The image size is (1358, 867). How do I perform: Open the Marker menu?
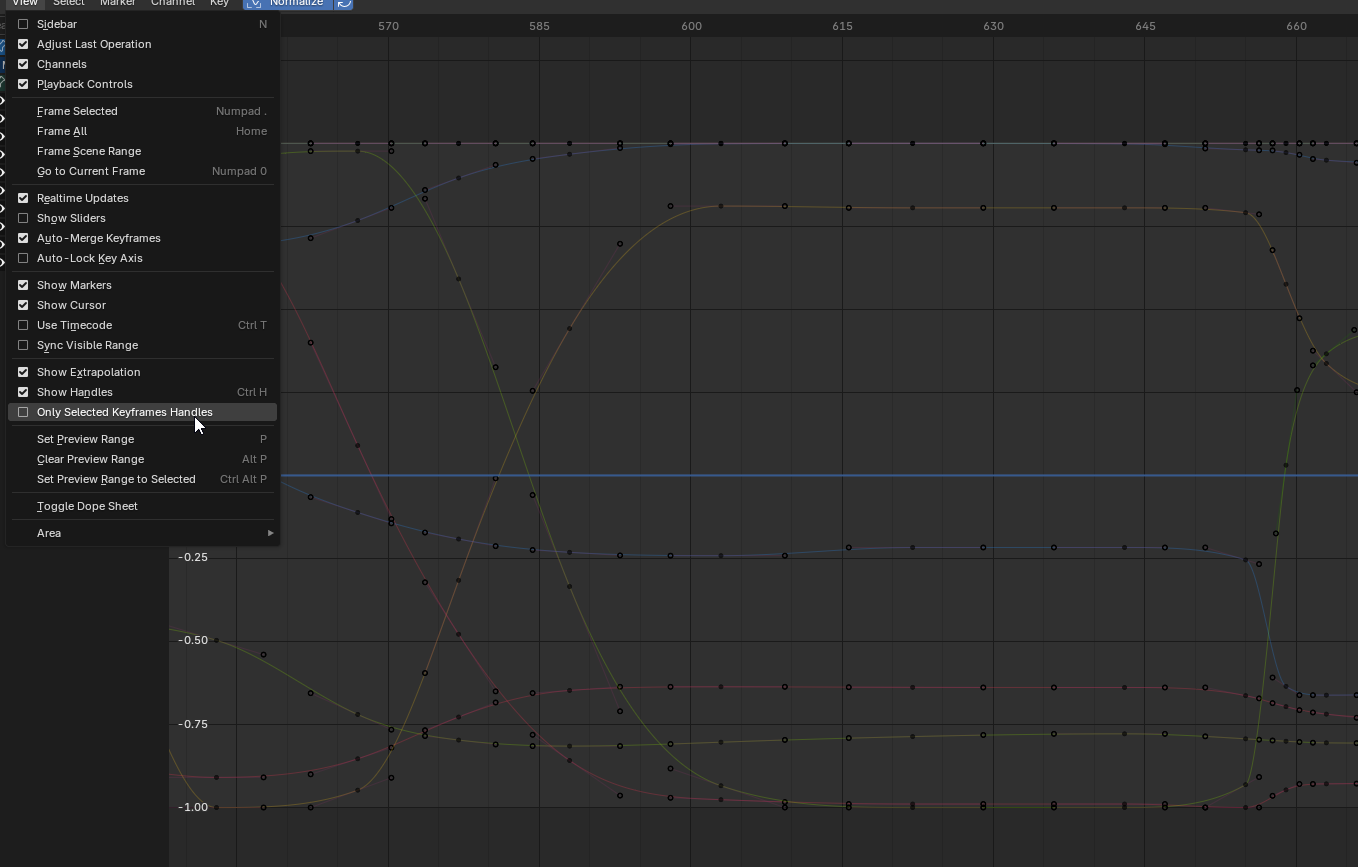[117, 3]
